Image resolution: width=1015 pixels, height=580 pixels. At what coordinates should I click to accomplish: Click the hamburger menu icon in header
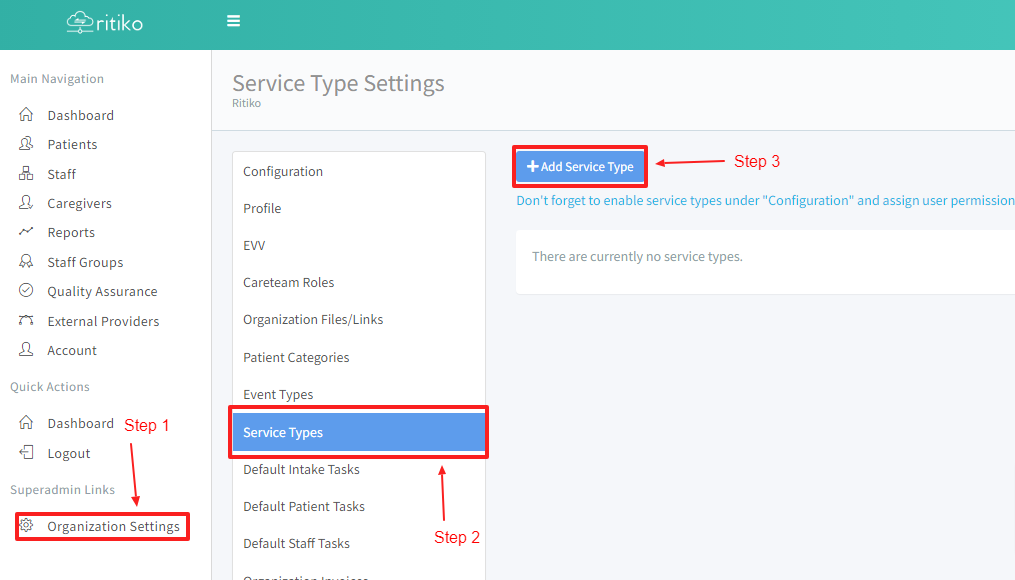pyautogui.click(x=233, y=21)
